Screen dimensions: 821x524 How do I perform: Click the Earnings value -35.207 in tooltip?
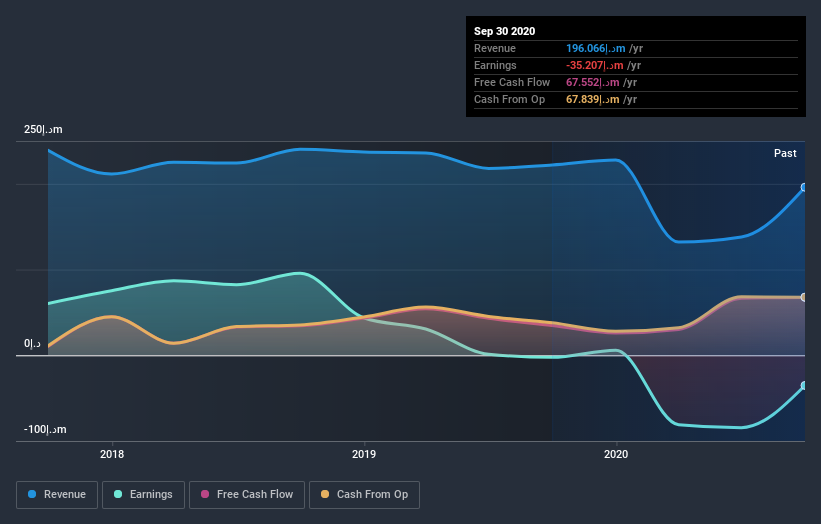pos(595,65)
